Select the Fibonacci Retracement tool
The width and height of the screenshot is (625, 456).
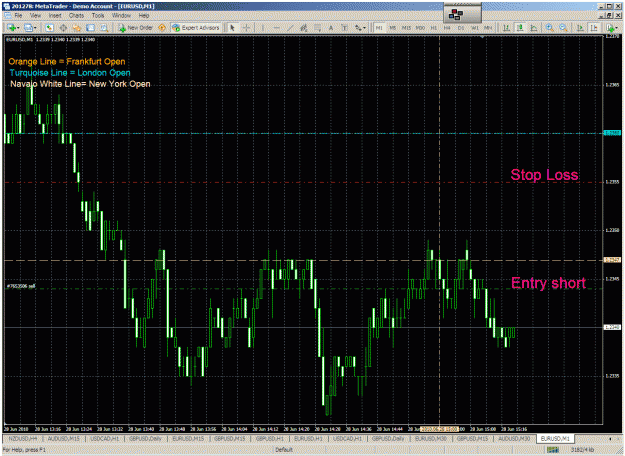[x=318, y=28]
